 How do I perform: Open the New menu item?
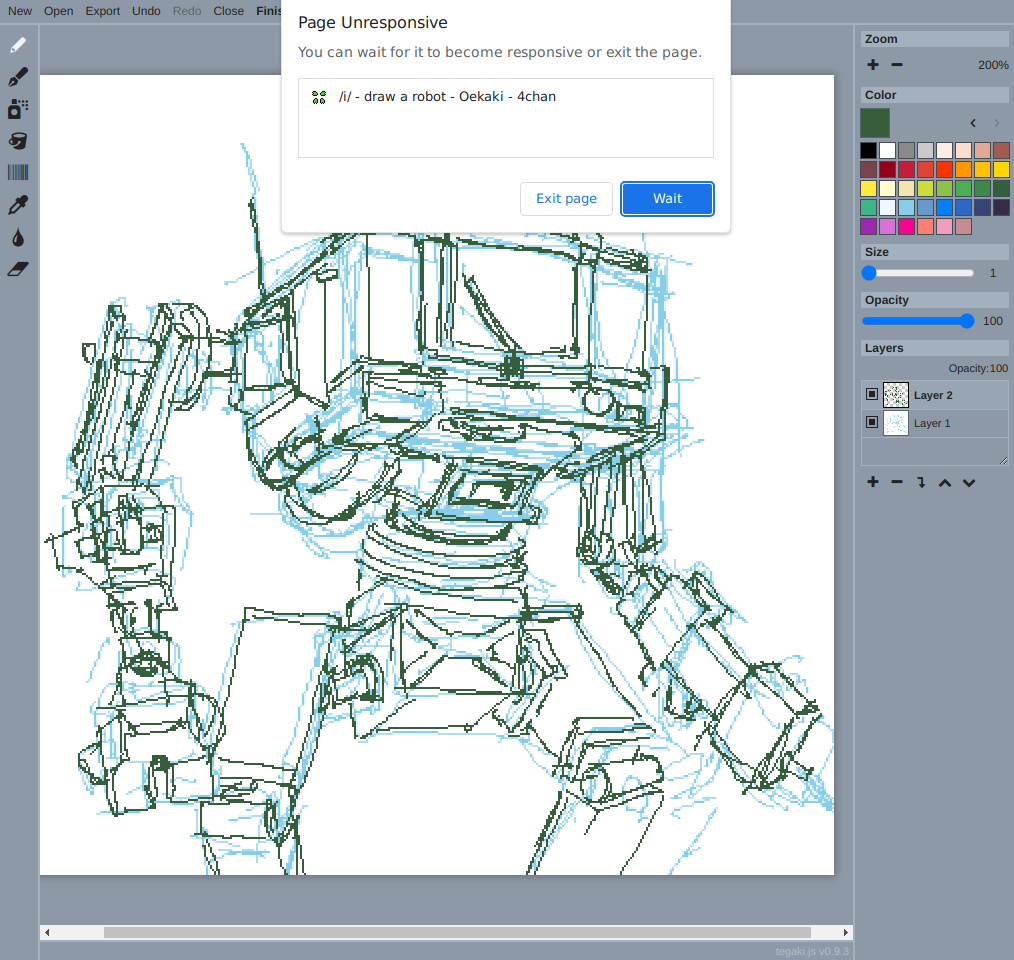point(20,11)
